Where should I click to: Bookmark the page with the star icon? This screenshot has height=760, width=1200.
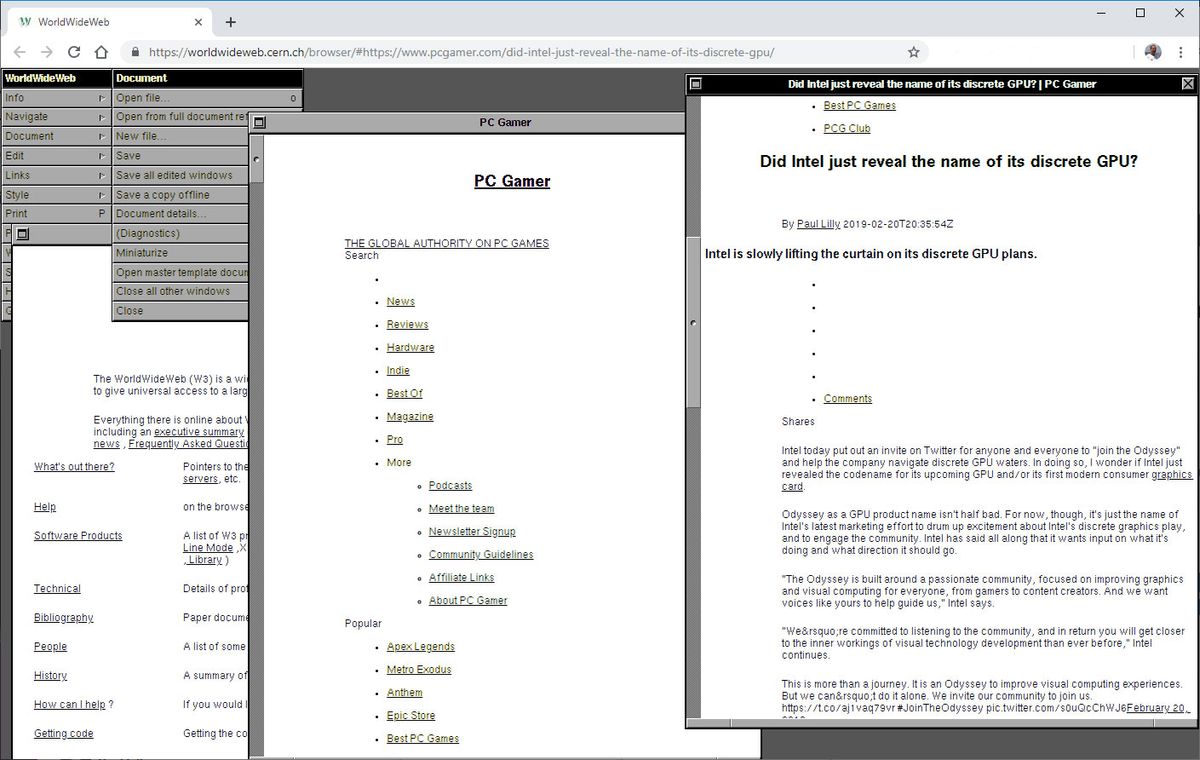click(x=913, y=50)
